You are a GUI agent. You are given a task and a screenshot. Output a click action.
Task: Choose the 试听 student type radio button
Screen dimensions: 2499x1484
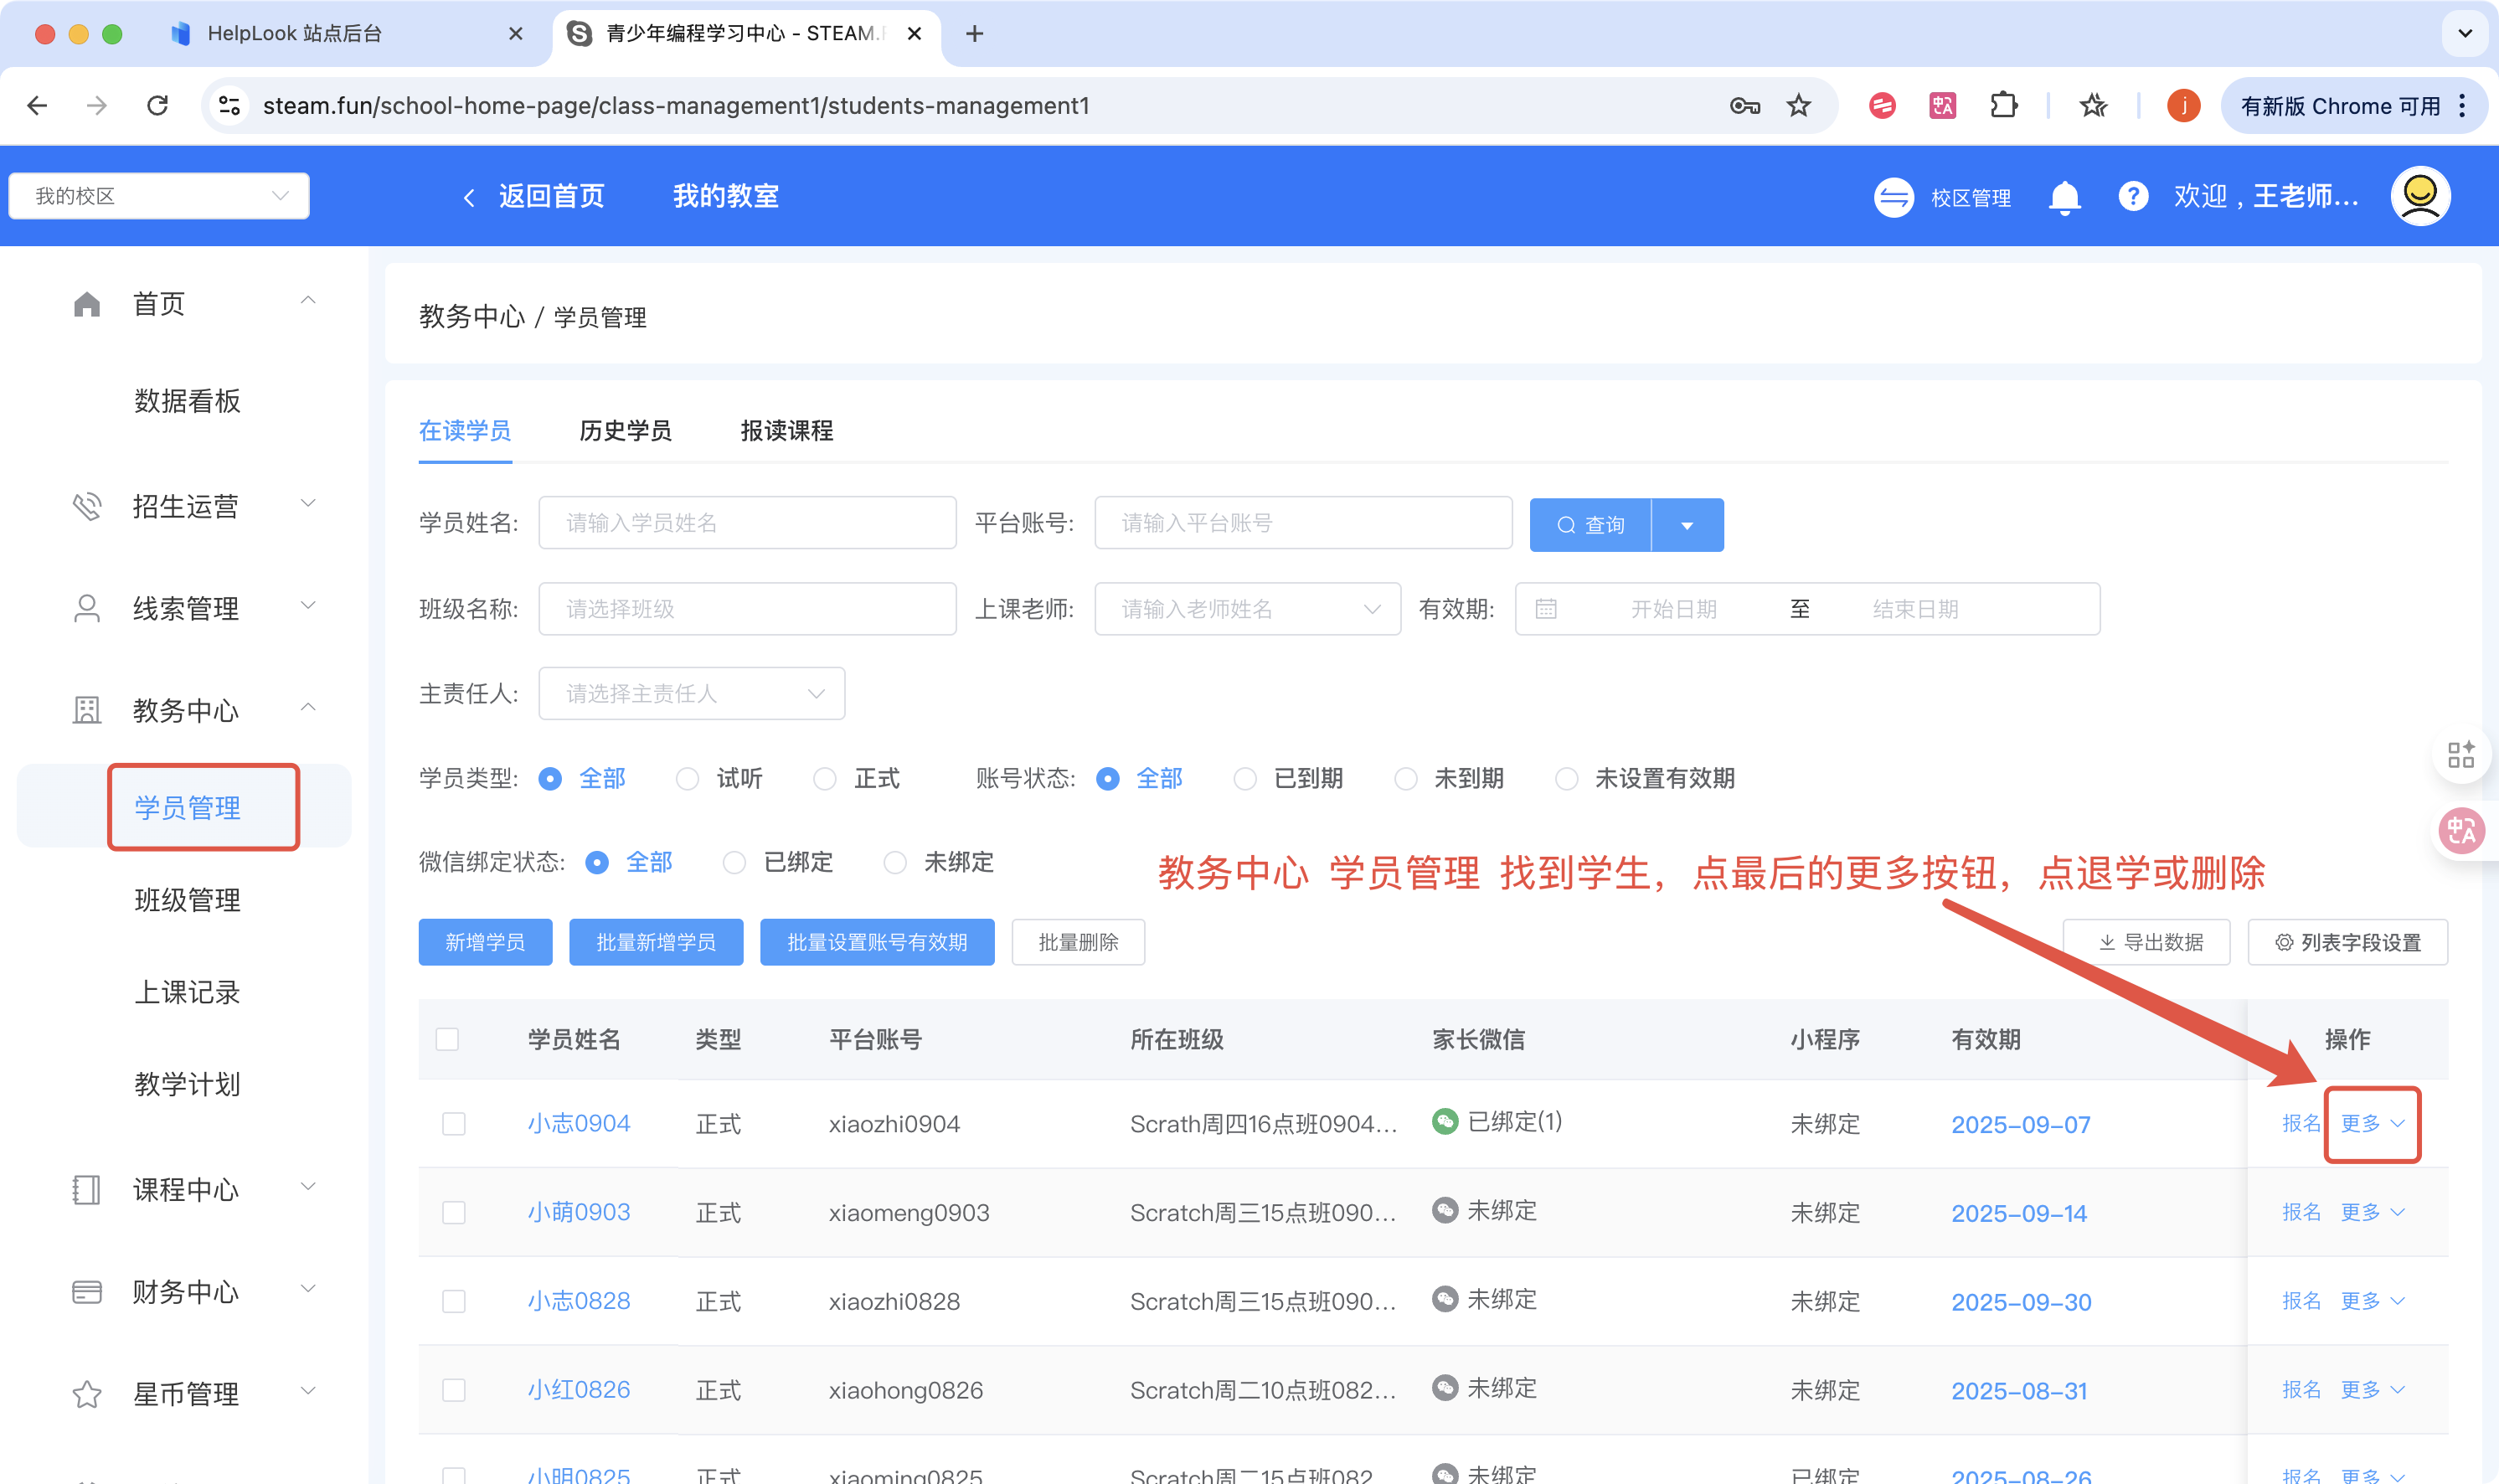688,778
